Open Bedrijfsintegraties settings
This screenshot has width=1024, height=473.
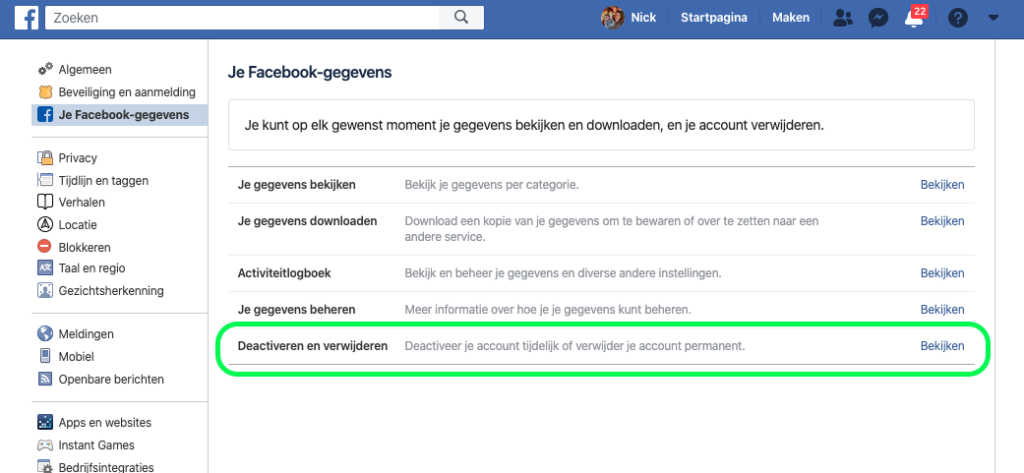(106, 466)
